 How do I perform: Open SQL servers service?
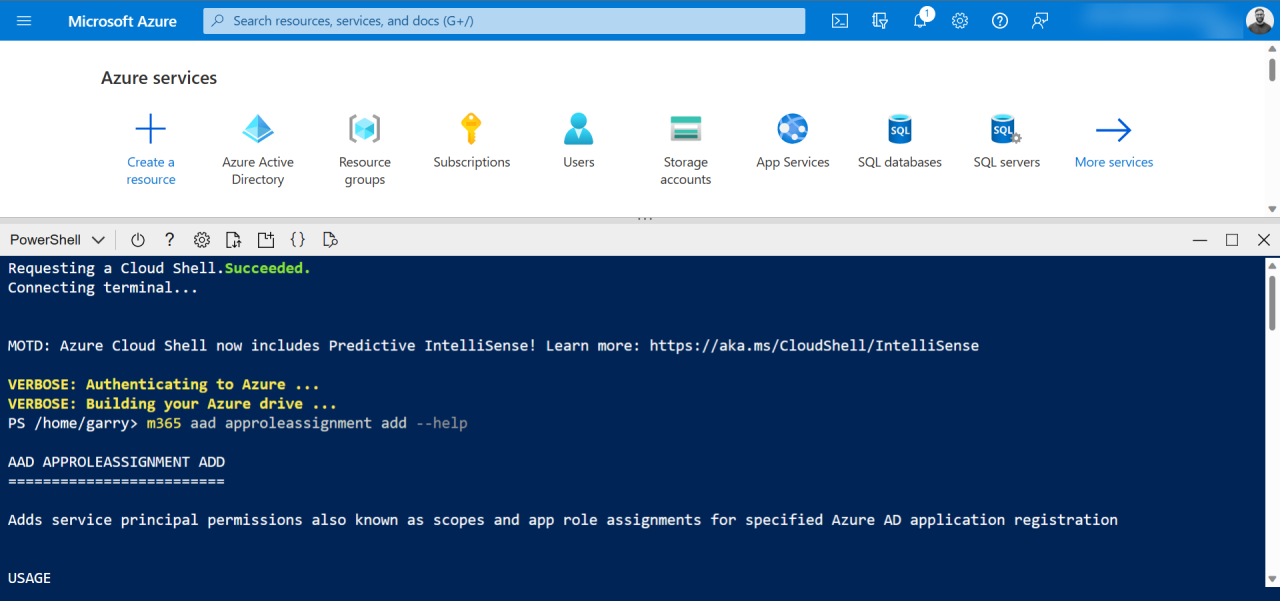point(1006,141)
